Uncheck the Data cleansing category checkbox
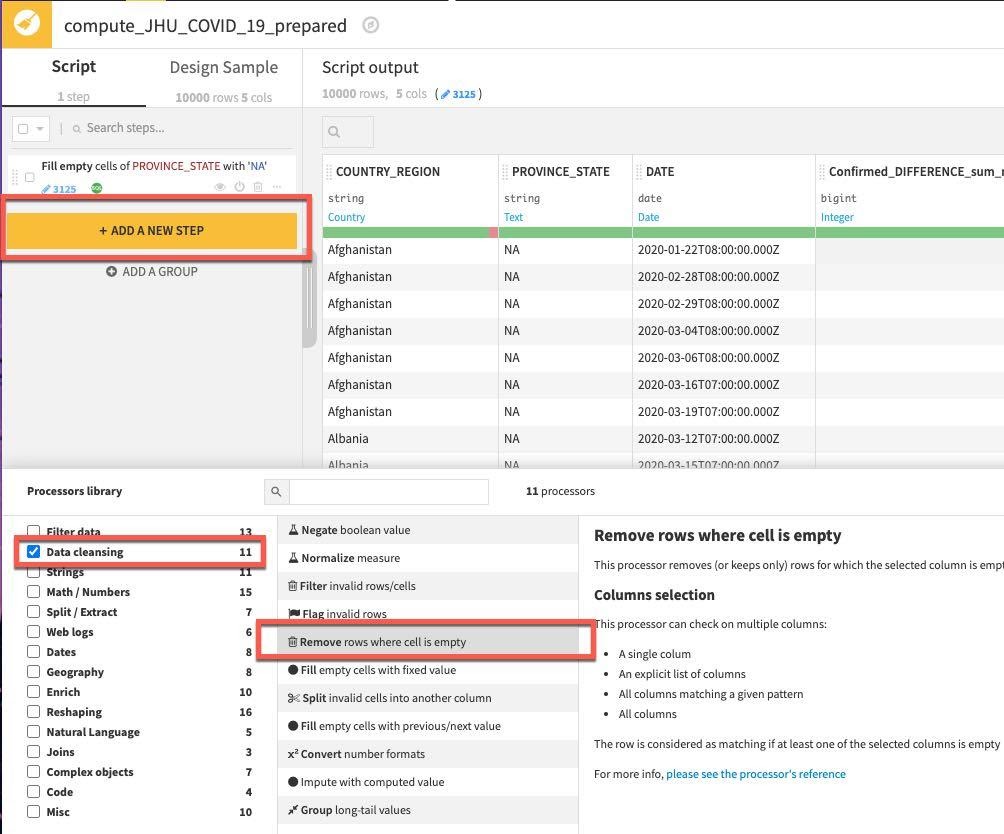The width and height of the screenshot is (1004, 834). [x=34, y=552]
